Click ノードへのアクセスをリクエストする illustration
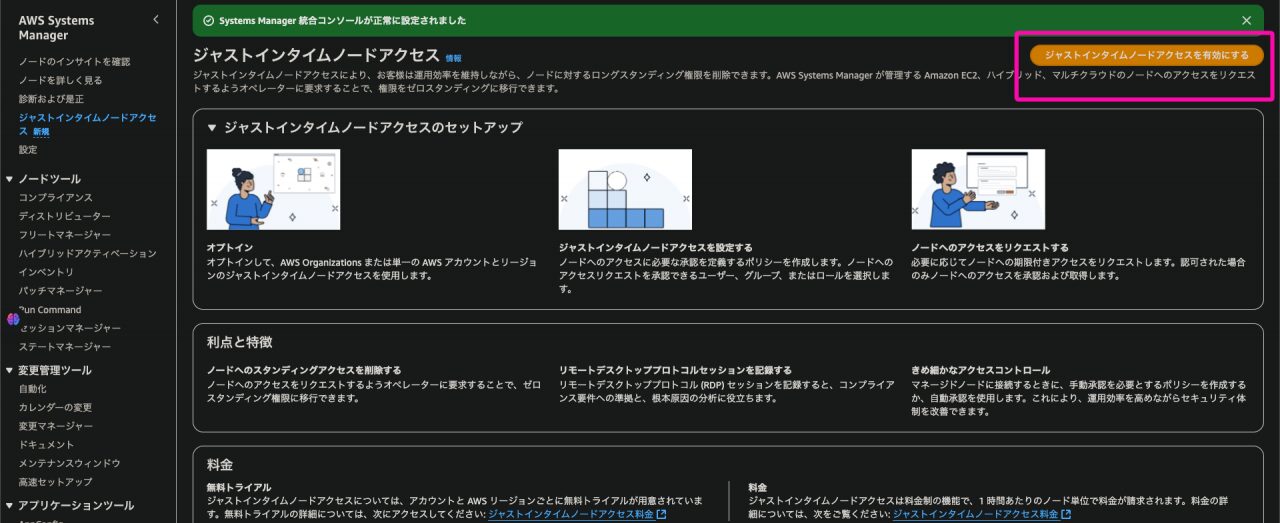 [978, 190]
